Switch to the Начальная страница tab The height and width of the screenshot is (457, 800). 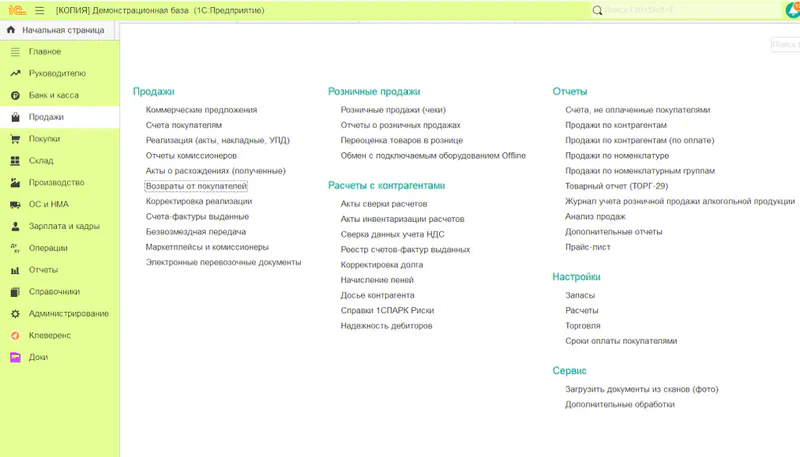62,30
